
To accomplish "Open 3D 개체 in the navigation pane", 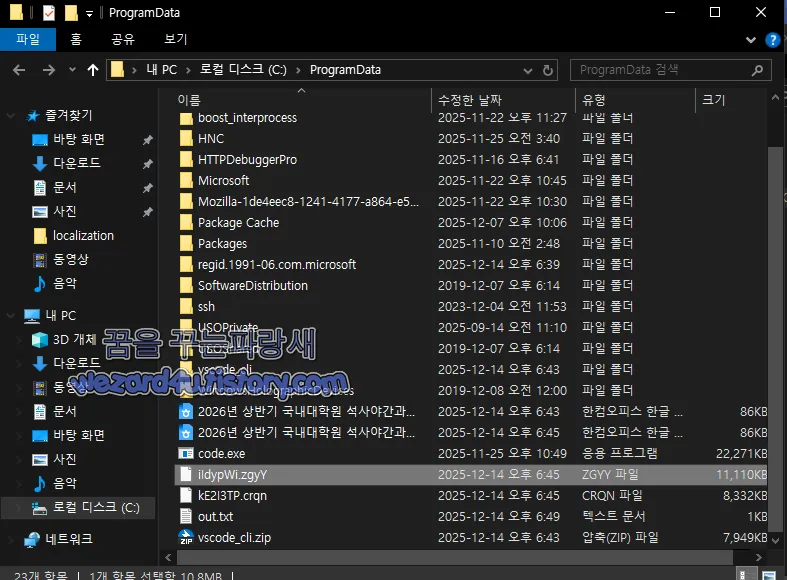I will (x=74, y=340).
